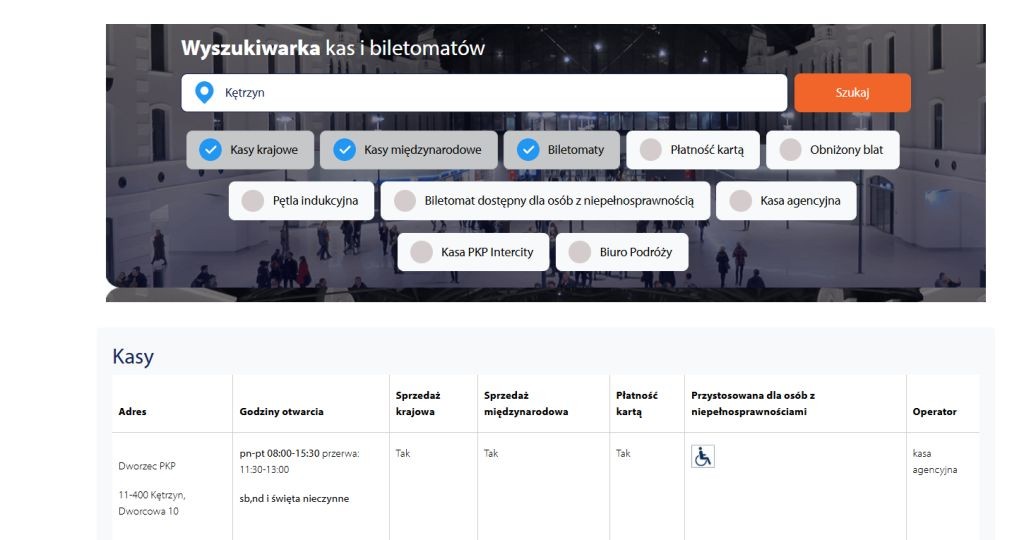Click the Kasy section heading
Viewport: 1024px width, 540px height.
point(133,357)
